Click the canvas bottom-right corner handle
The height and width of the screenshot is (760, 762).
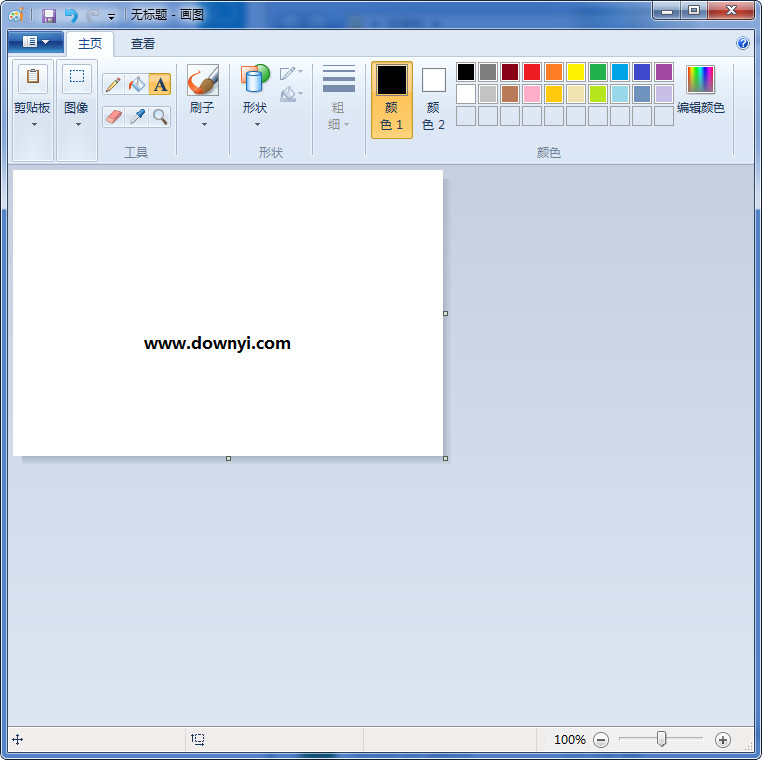(446, 458)
